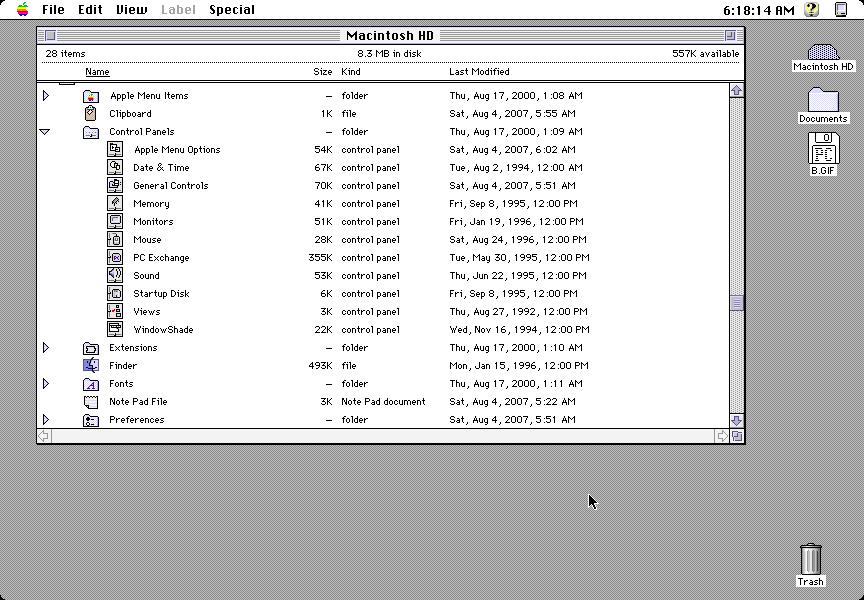Click the Preferences folder icon

coord(91,420)
